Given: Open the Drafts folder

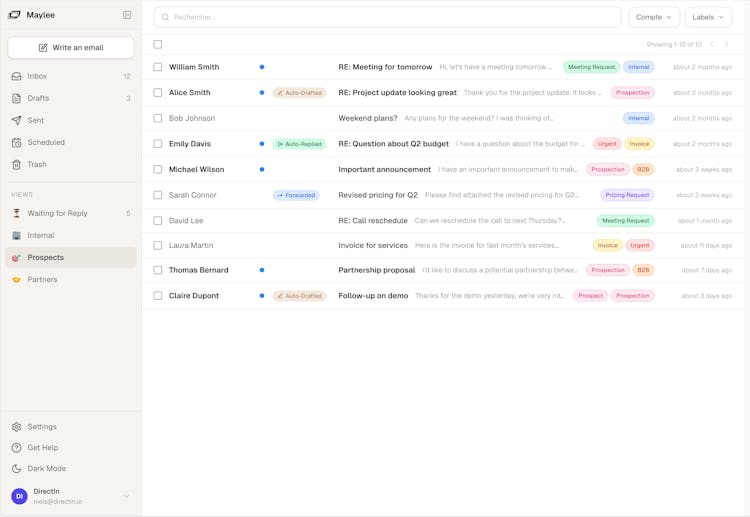Looking at the screenshot, I should 38,98.
